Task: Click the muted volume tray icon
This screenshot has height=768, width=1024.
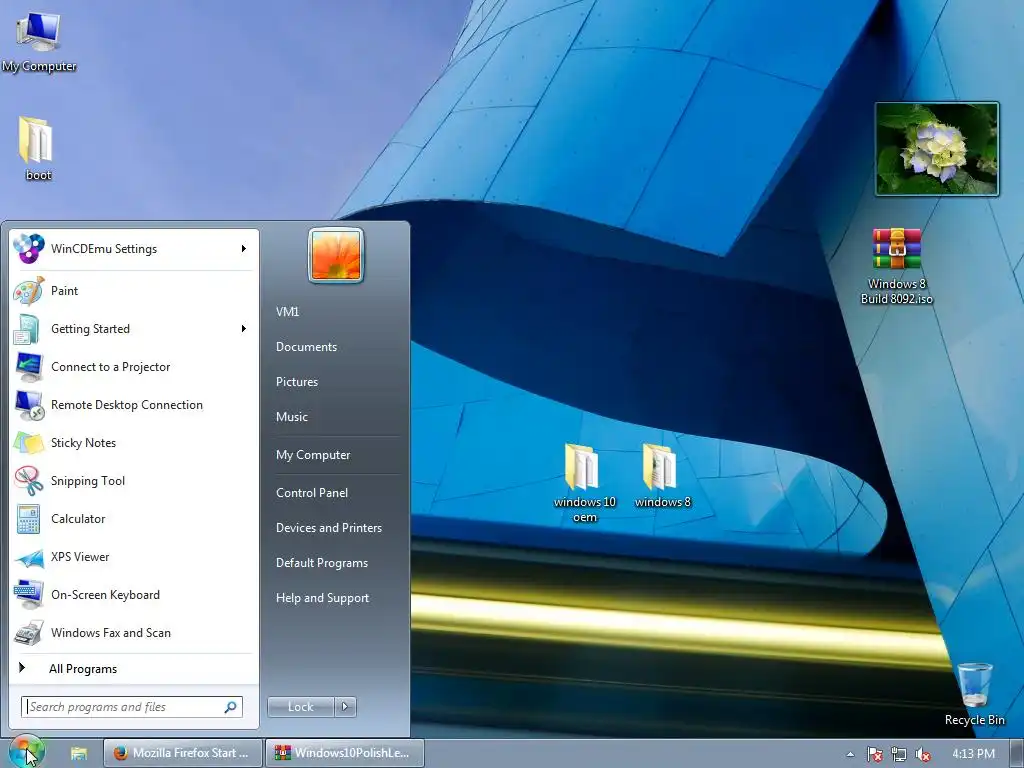Action: 923,754
